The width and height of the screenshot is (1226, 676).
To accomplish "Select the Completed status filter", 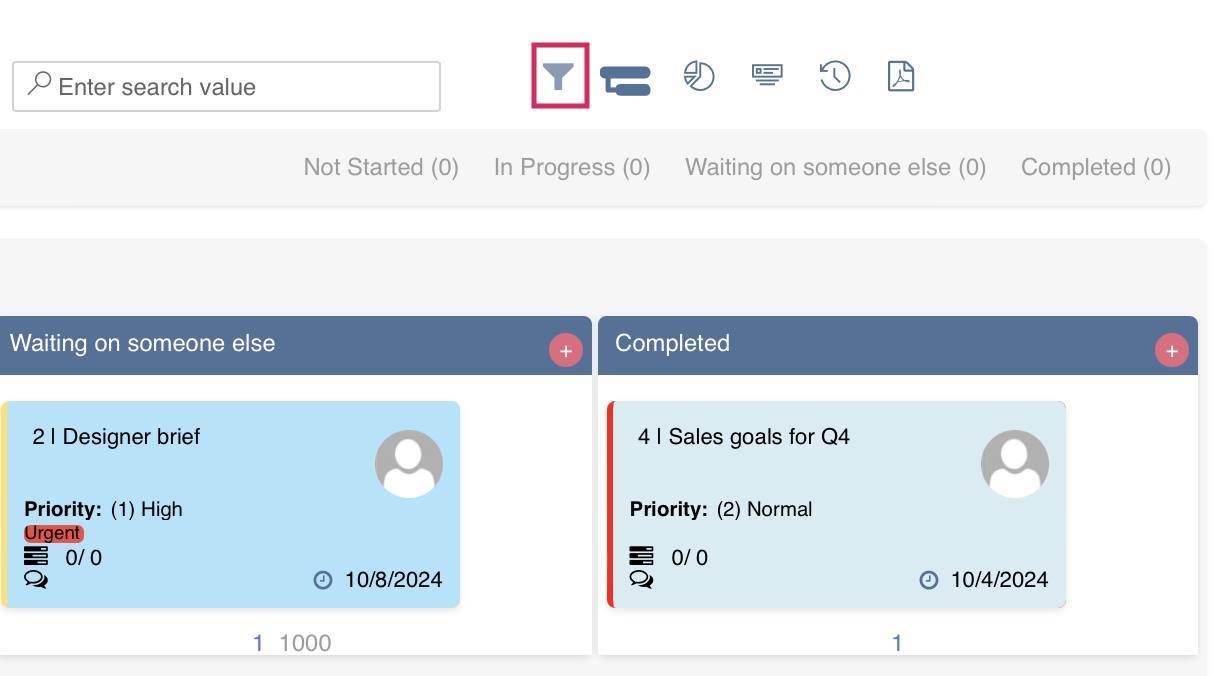I will point(1095,167).
